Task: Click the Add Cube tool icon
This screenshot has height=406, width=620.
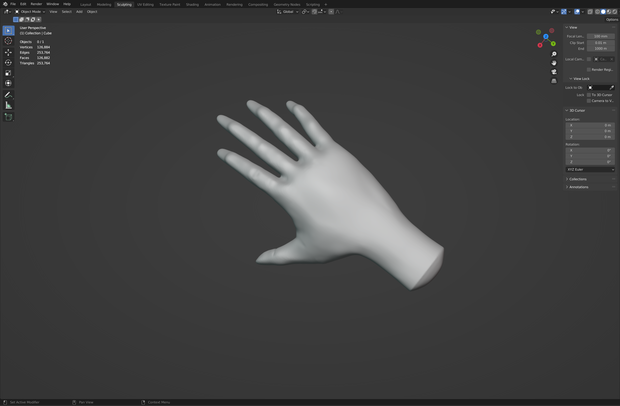Action: [8, 117]
